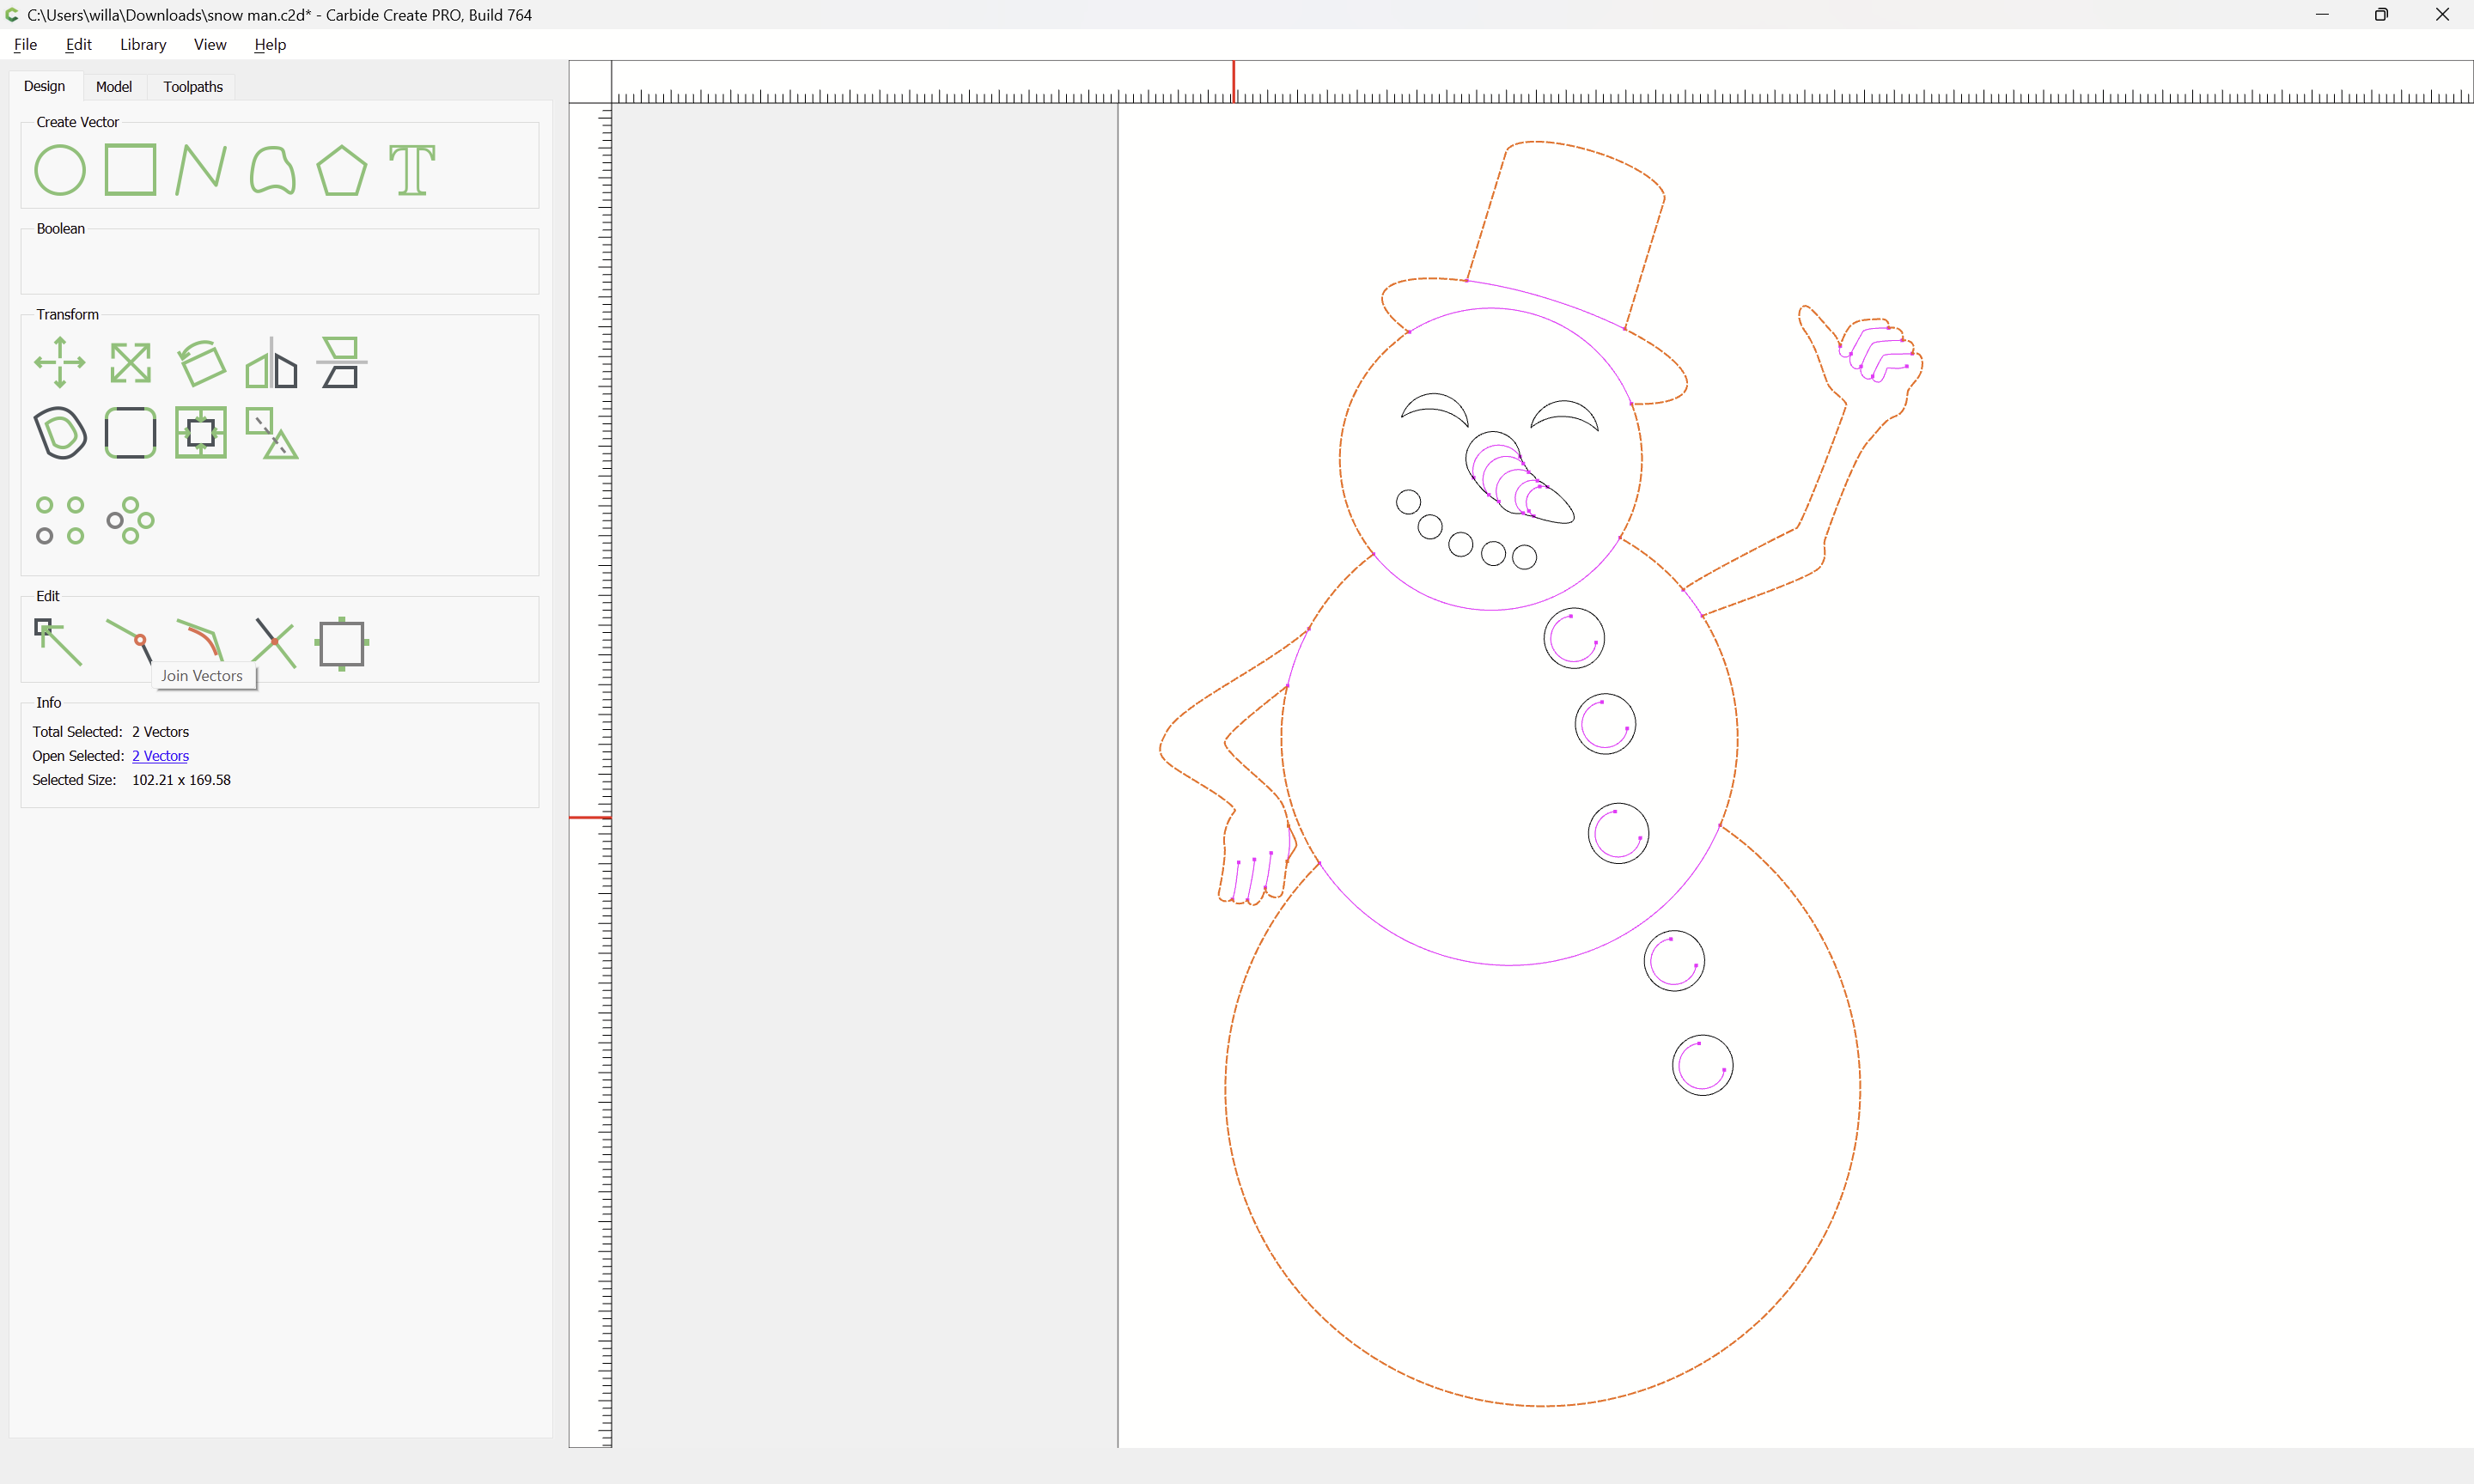This screenshot has height=1484, width=2474.
Task: Click the Resize proportional shapes tool
Action: coord(272,433)
